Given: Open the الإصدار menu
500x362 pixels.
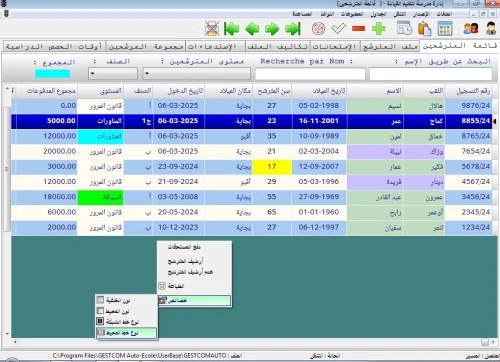Looking at the screenshot, I should (422, 14).
